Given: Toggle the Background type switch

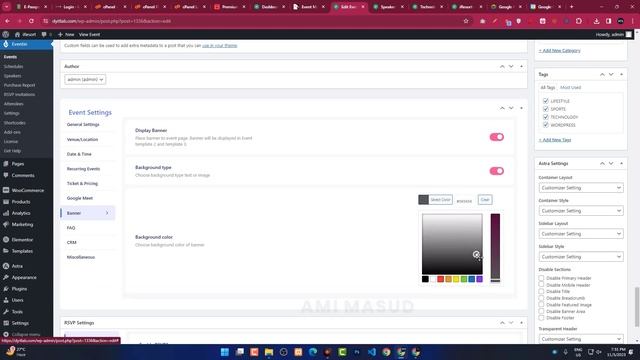Looking at the screenshot, I should (x=496, y=171).
